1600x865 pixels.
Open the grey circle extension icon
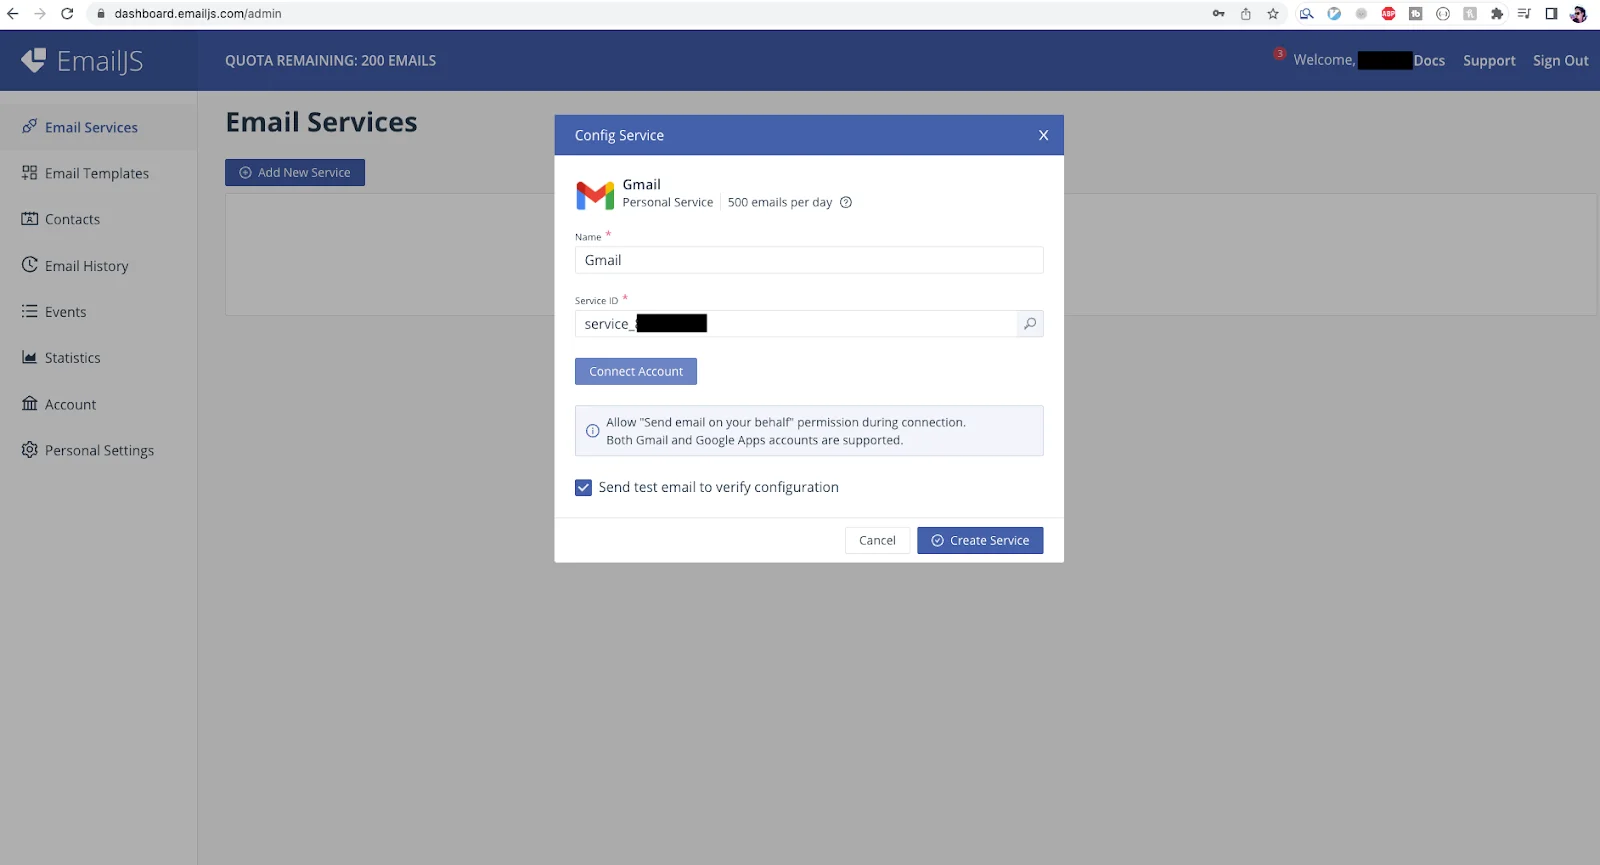tap(1361, 14)
